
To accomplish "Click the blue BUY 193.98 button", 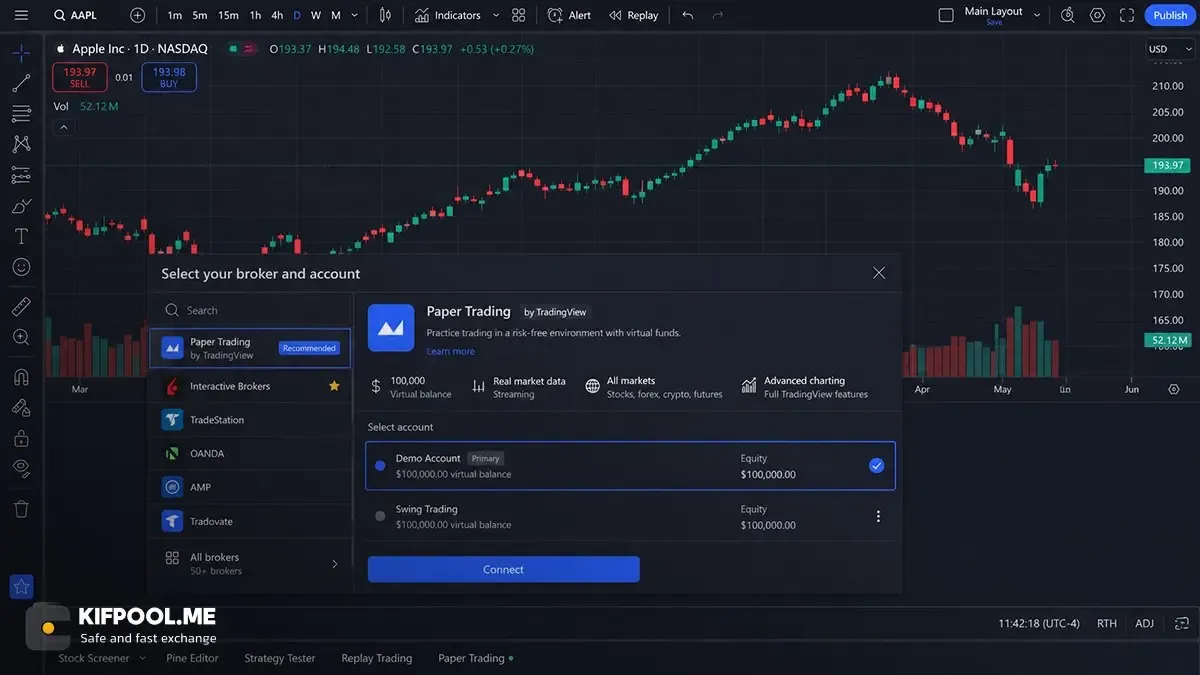I will (x=169, y=77).
